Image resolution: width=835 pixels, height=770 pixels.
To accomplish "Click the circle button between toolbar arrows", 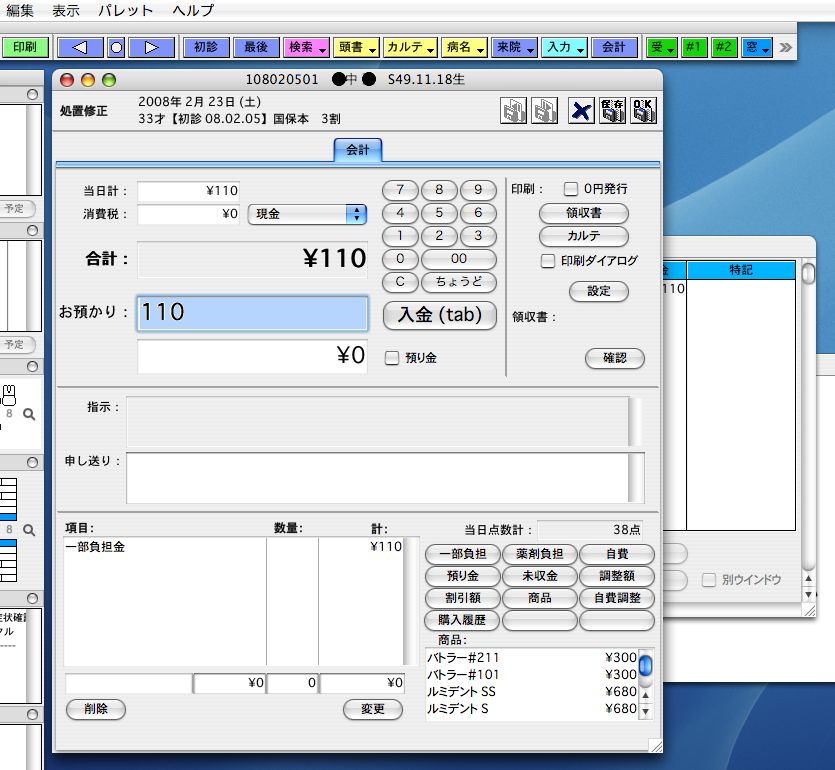I will pyautogui.click(x=116, y=47).
